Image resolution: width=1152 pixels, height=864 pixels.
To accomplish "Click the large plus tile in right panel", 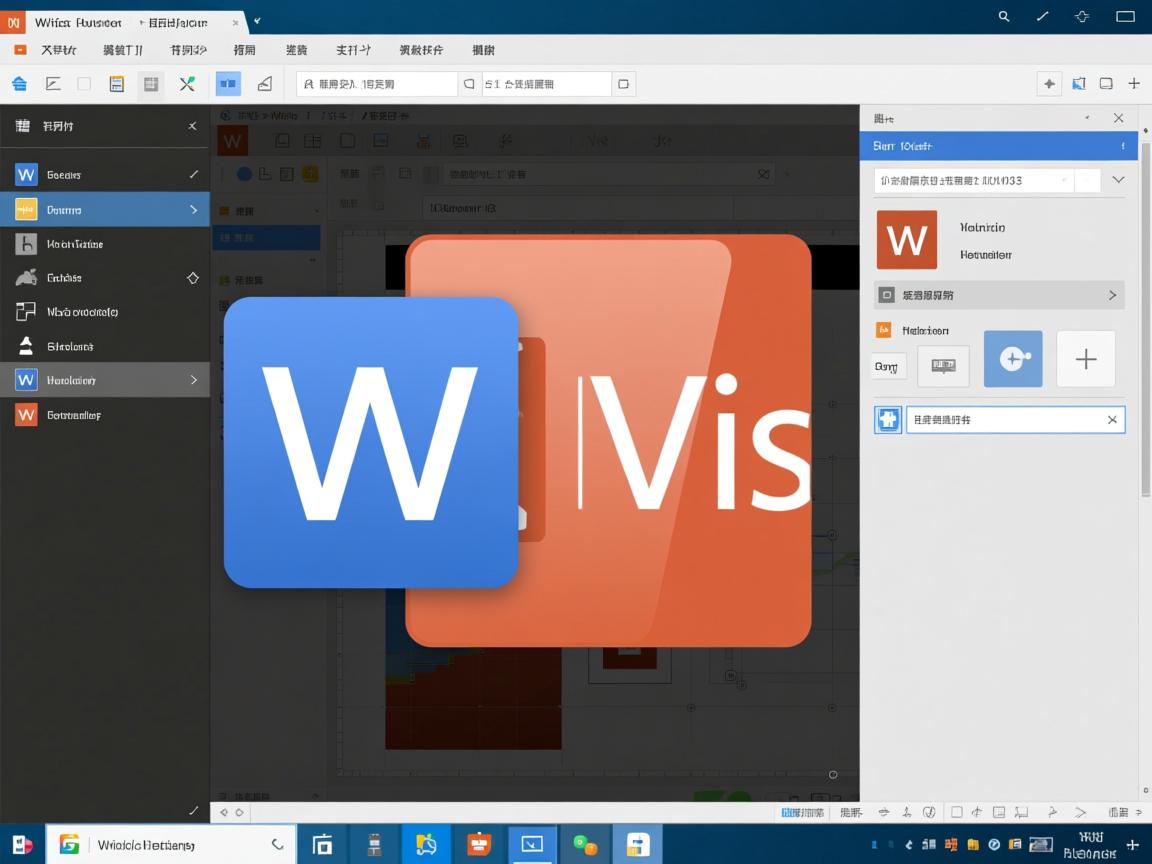I will pyautogui.click(x=1085, y=359).
